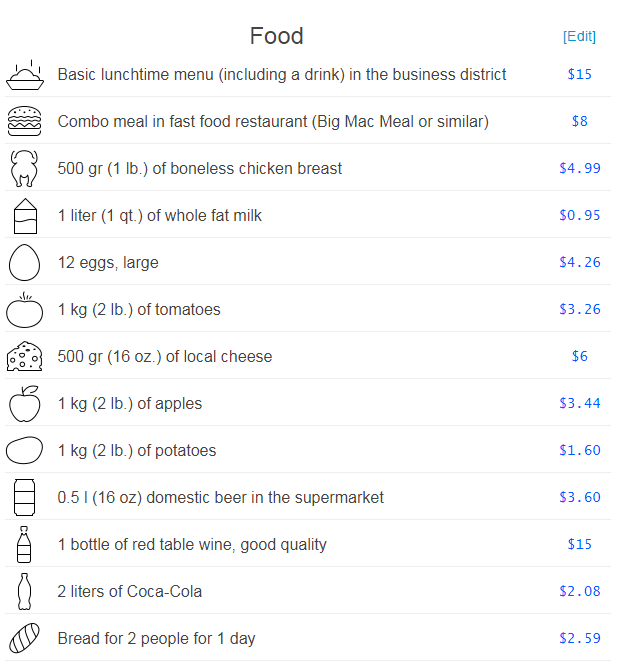Click the $4.99 chicken breast price
This screenshot has height=662, width=620.
tap(579, 168)
